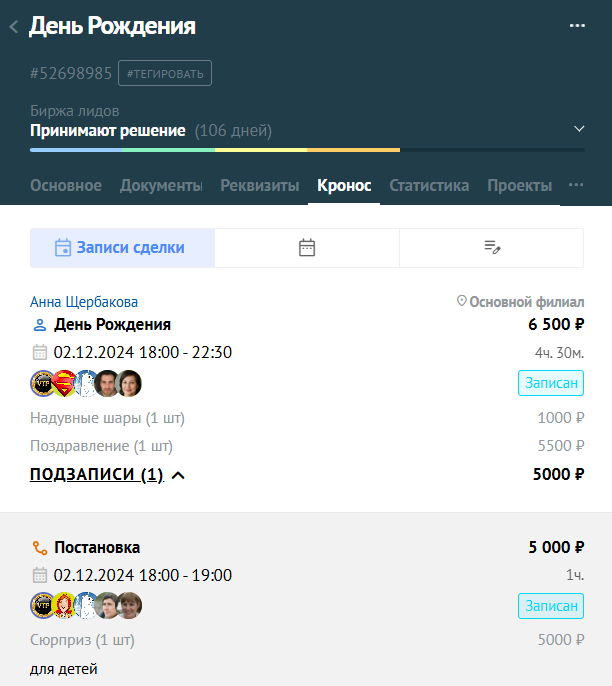Click the orange phone icon beside Постановка
The height and width of the screenshot is (686, 612).
[x=40, y=548]
